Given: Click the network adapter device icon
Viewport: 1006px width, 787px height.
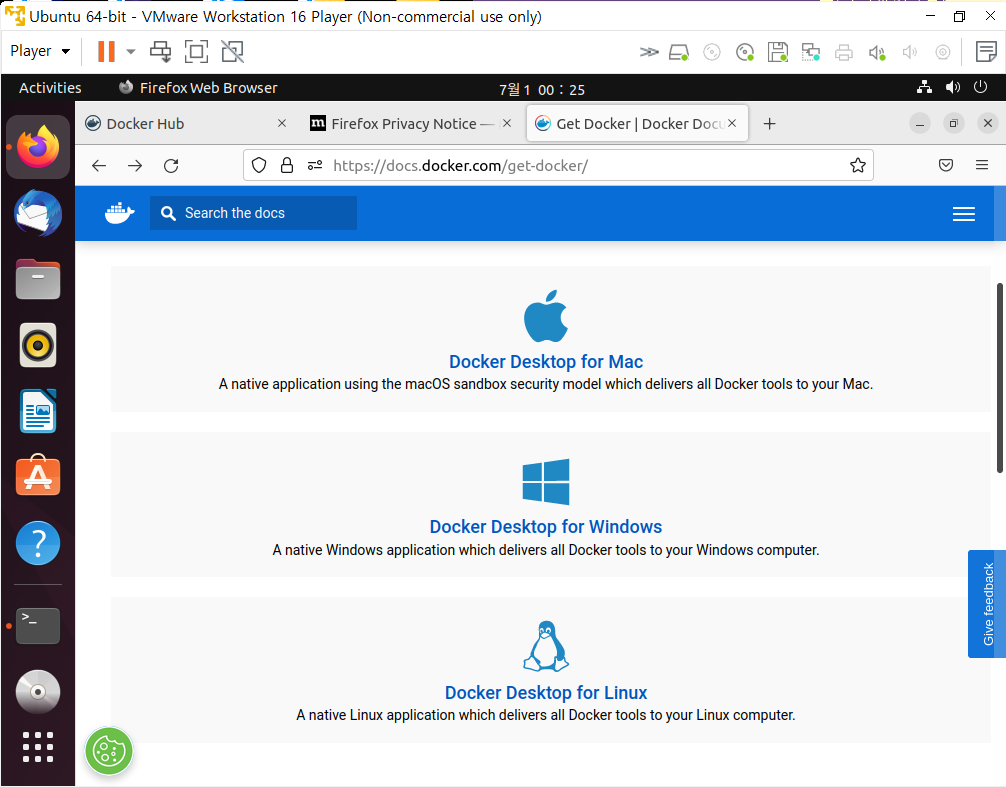Looking at the screenshot, I should (811, 52).
